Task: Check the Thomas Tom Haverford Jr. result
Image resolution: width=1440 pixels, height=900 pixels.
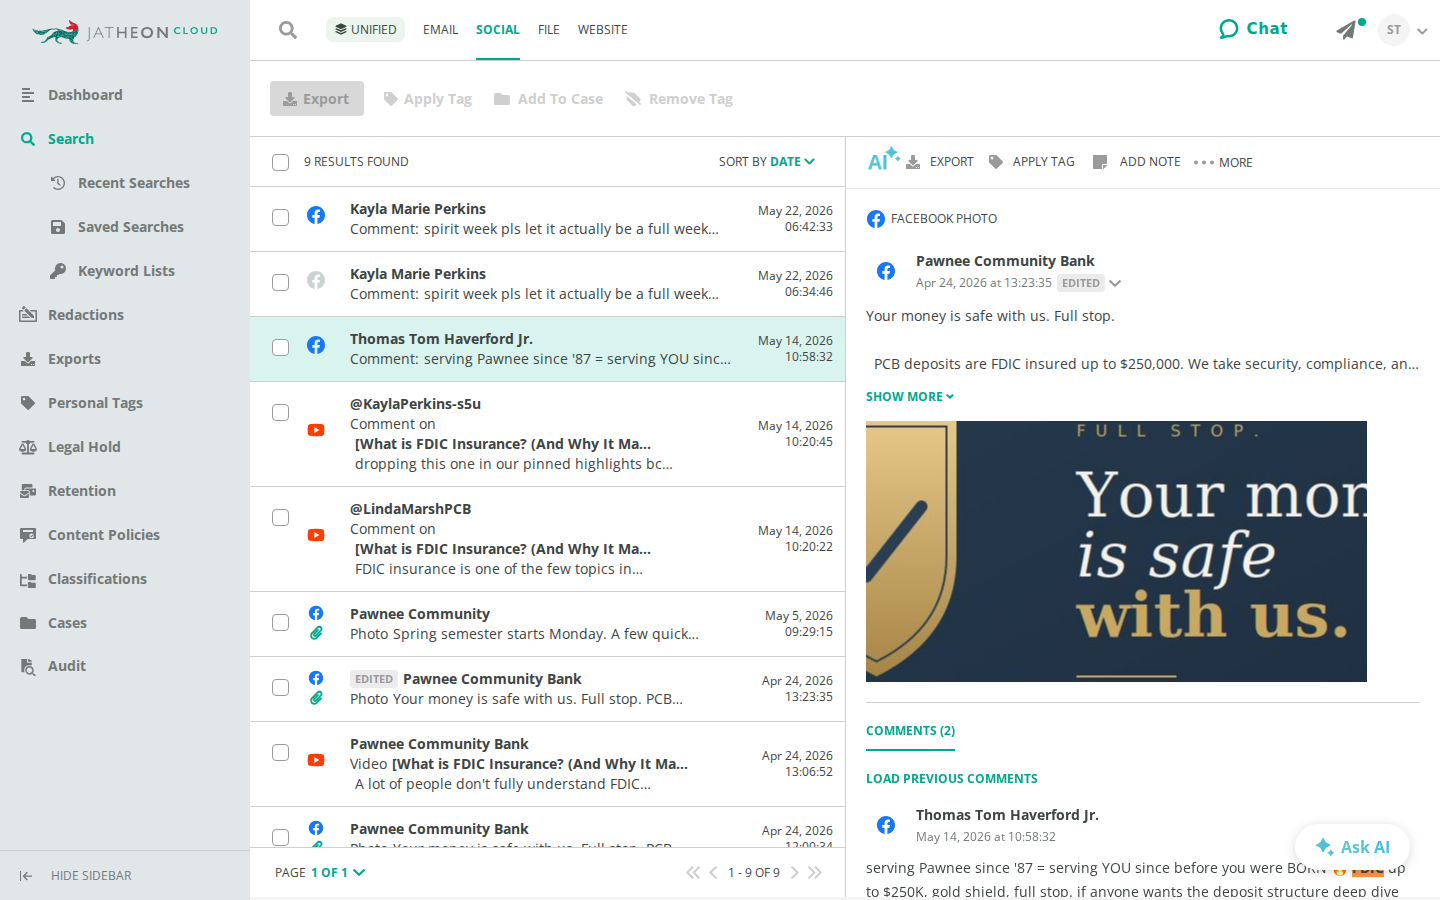Action: pyautogui.click(x=281, y=348)
